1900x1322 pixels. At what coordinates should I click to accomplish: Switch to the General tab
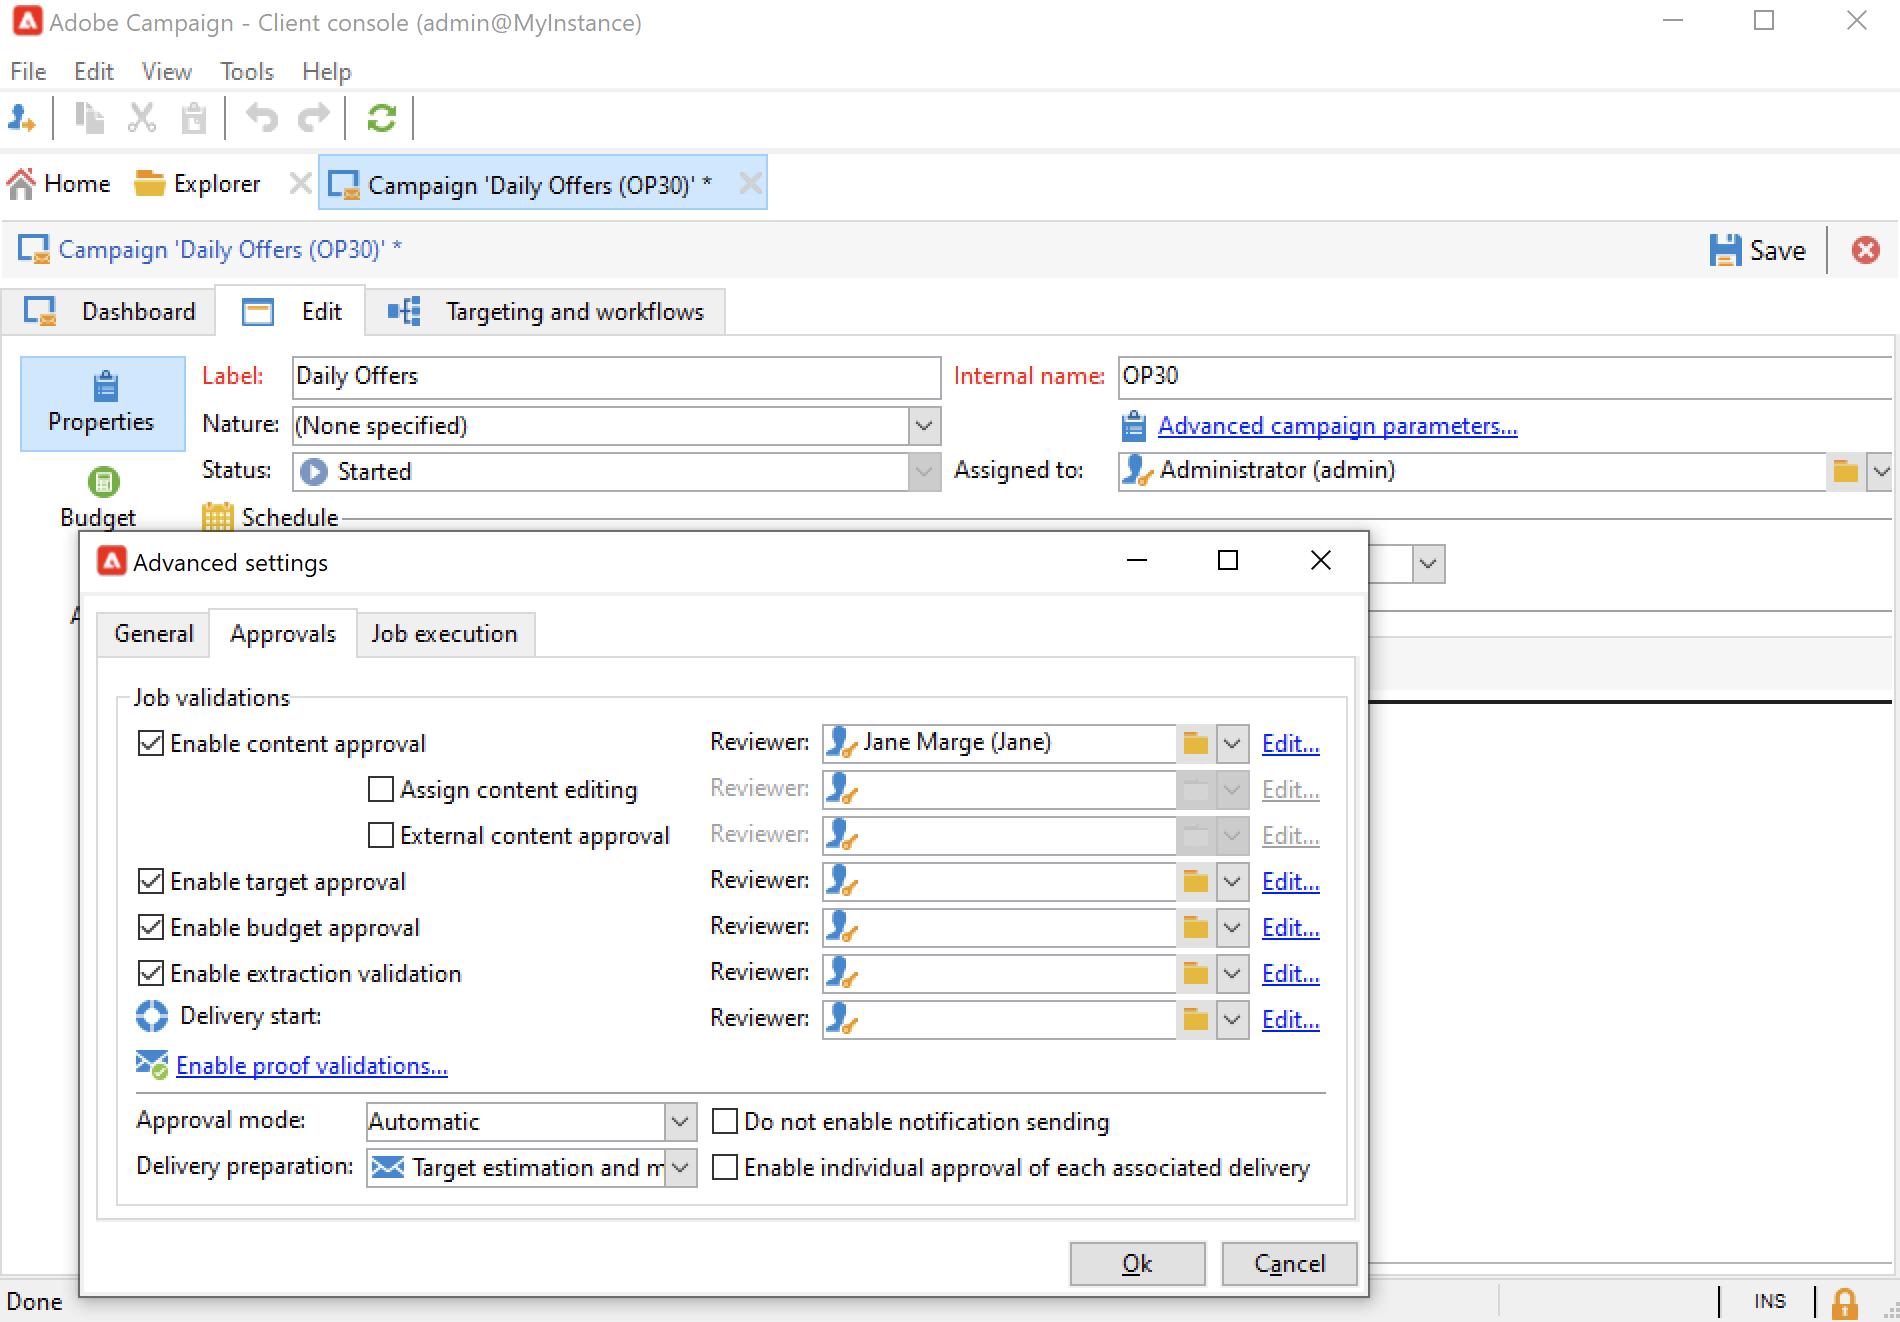[153, 634]
